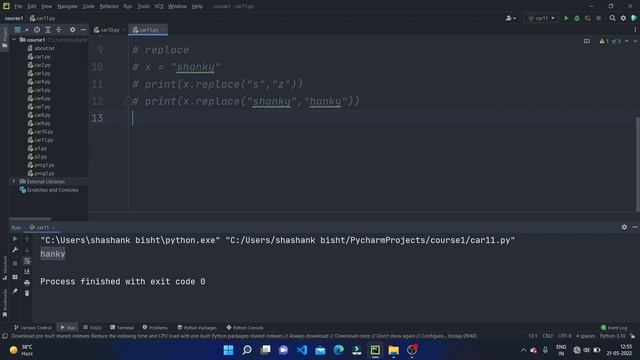Click editor line 13
640x360 pixels.
(x=384, y=118)
